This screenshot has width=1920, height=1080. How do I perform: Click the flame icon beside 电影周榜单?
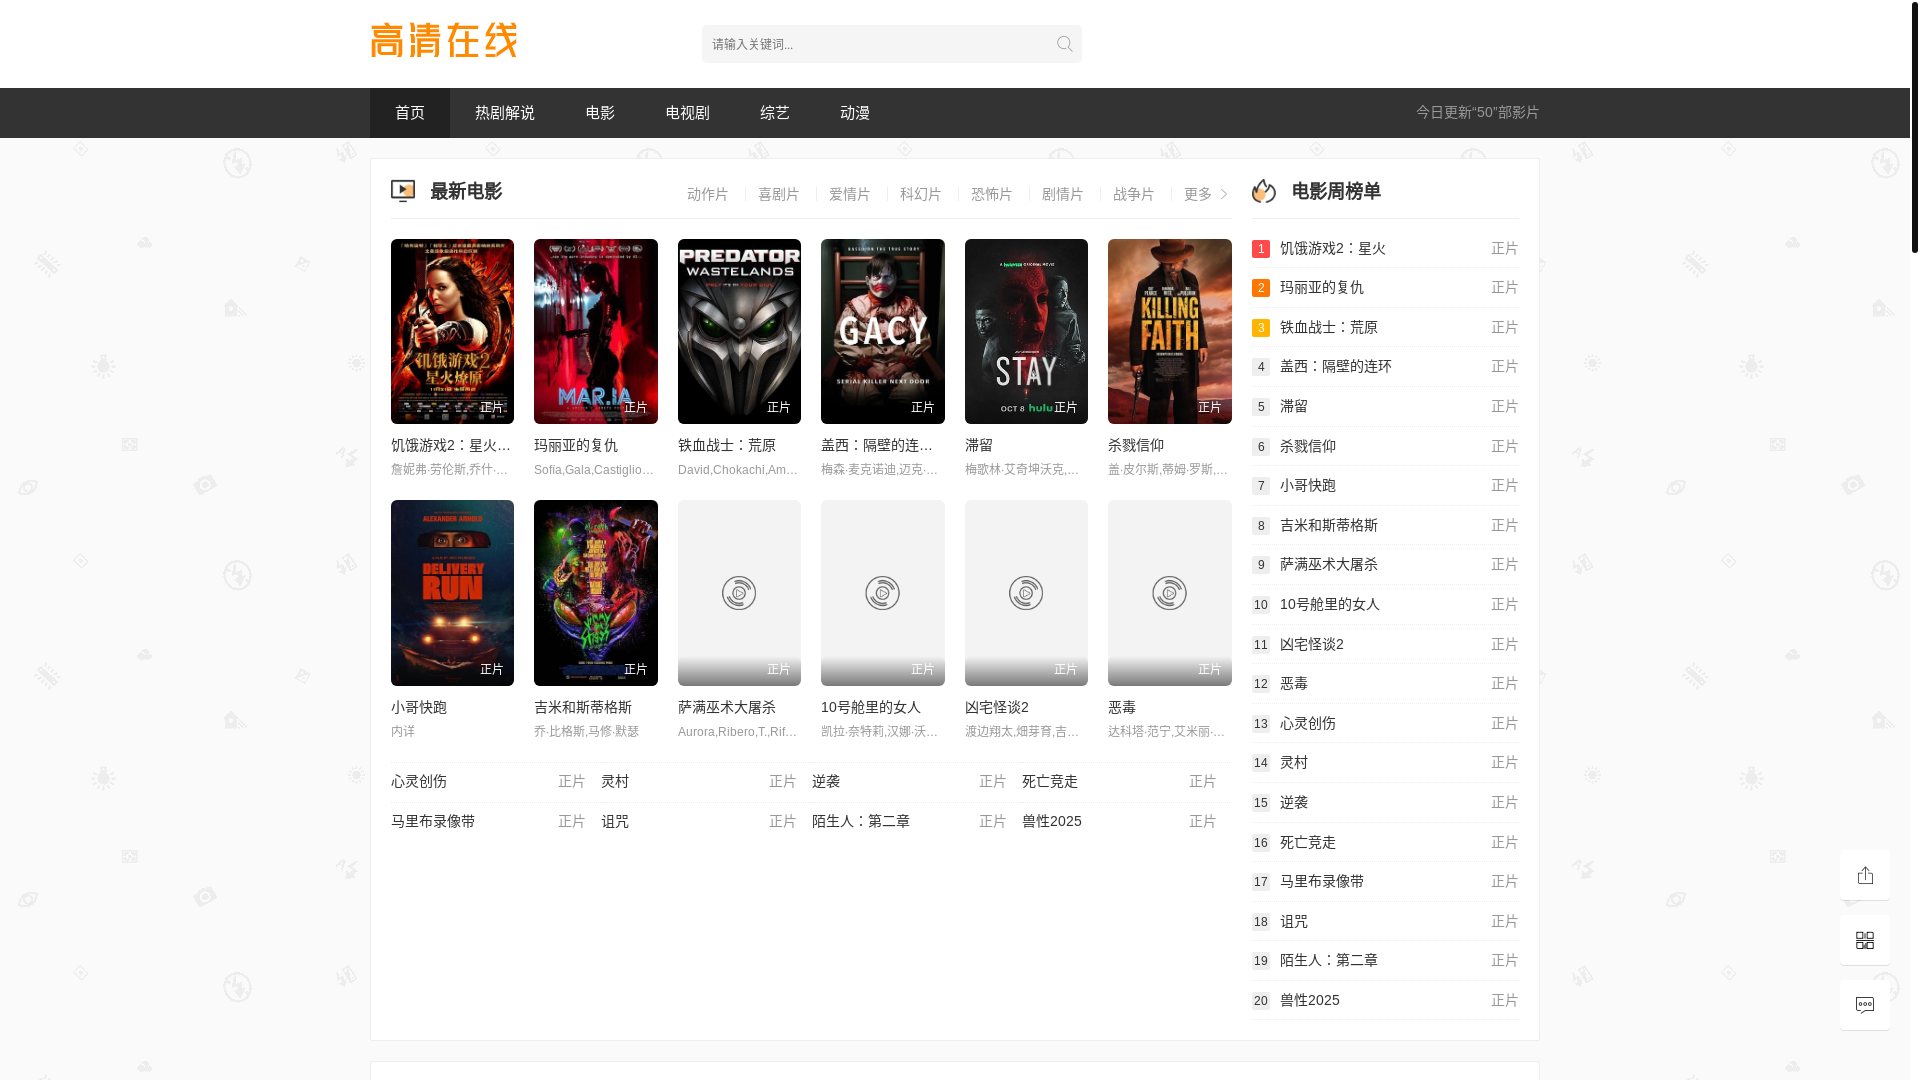(1264, 191)
